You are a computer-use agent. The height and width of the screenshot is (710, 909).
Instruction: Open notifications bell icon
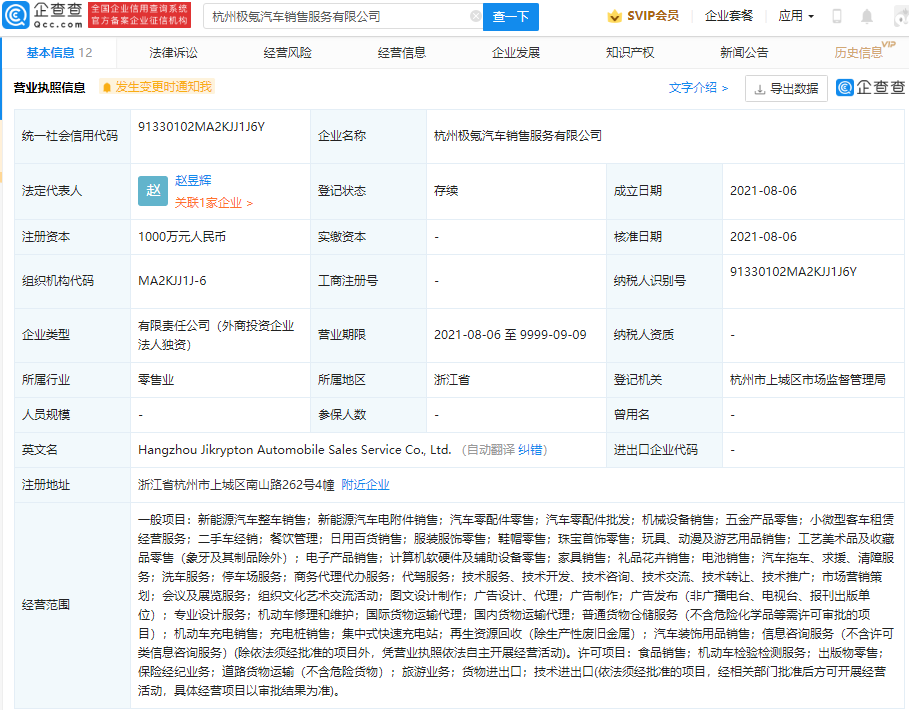point(867,16)
